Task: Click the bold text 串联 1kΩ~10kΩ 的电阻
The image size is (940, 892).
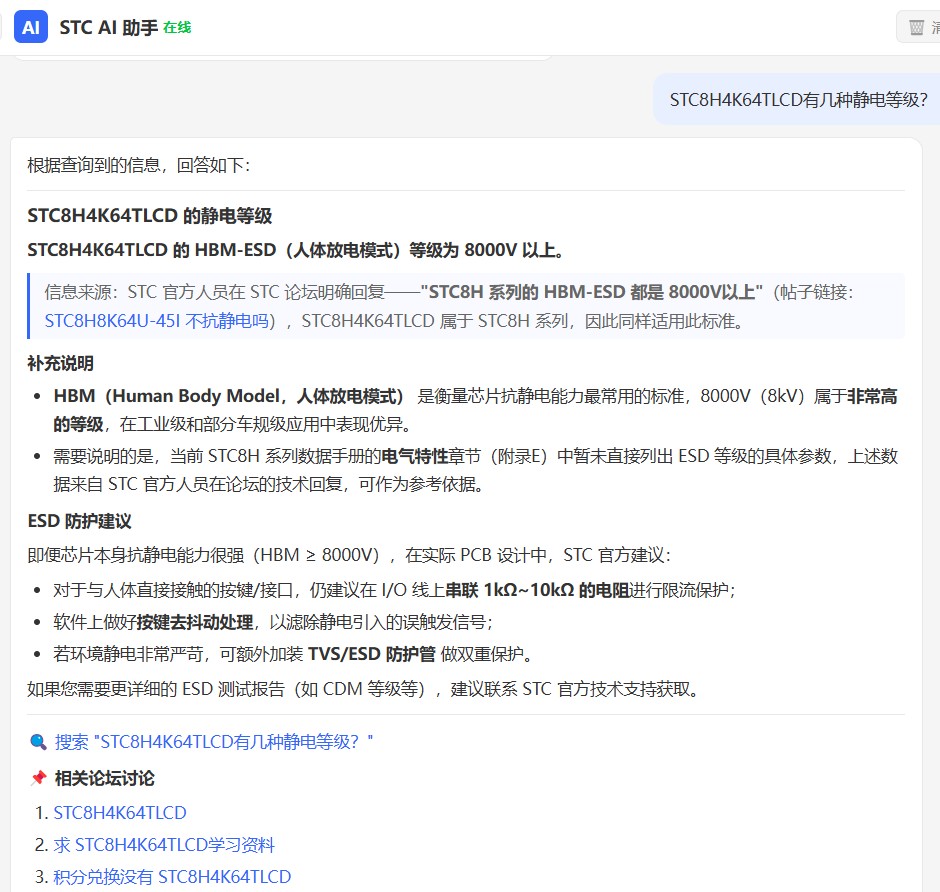Action: coord(537,590)
